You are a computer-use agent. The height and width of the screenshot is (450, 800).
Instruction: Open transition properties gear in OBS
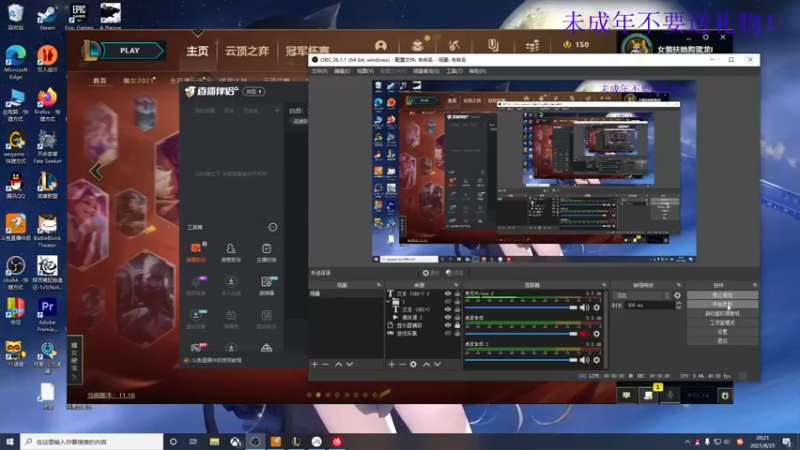tap(677, 295)
